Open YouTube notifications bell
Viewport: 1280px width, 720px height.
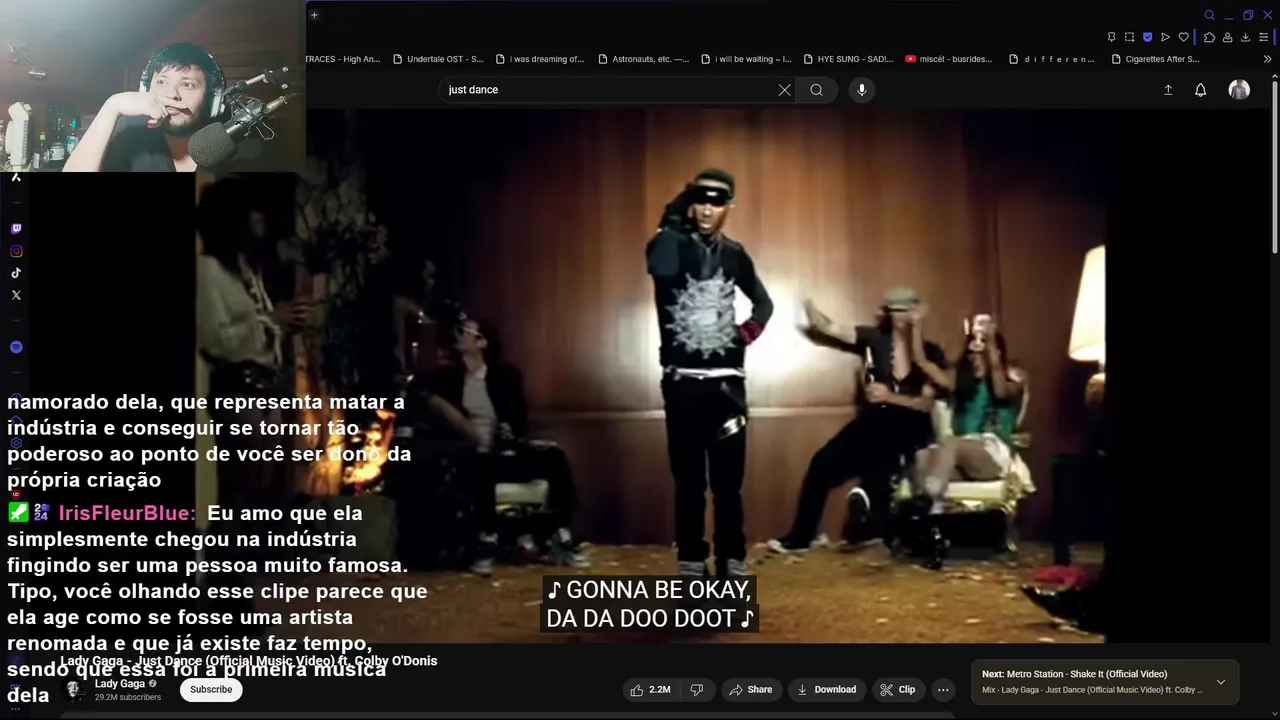[x=1201, y=90]
